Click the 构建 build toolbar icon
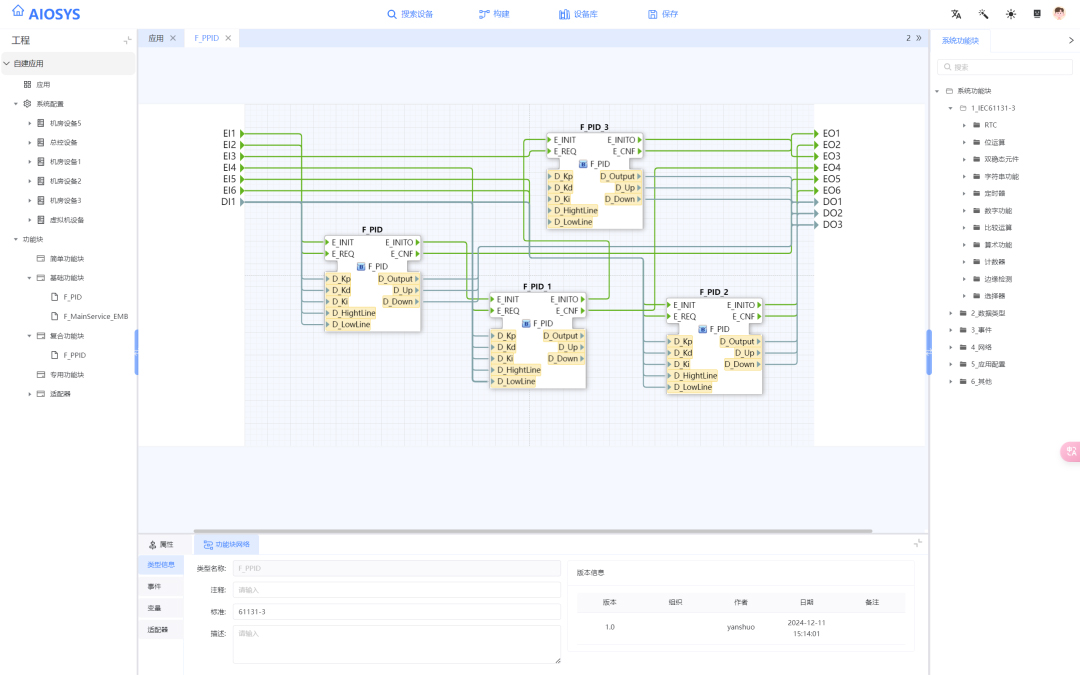Viewport: 1080px width, 675px height. click(x=484, y=14)
